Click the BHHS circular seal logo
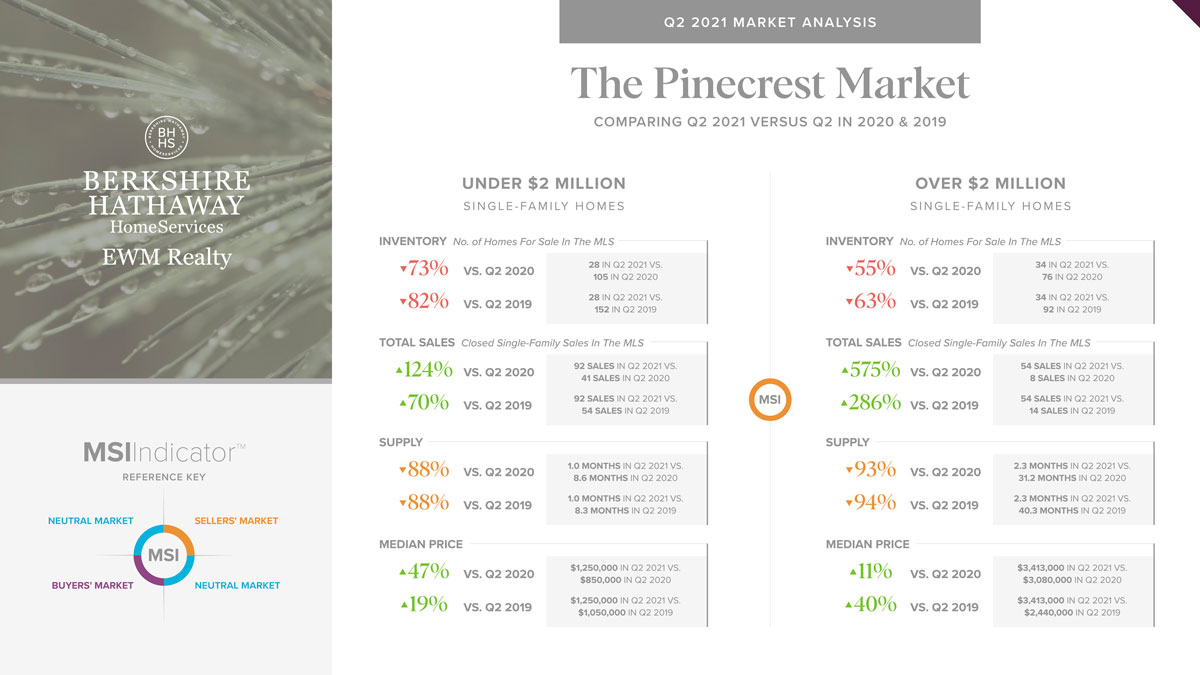 coord(166,141)
